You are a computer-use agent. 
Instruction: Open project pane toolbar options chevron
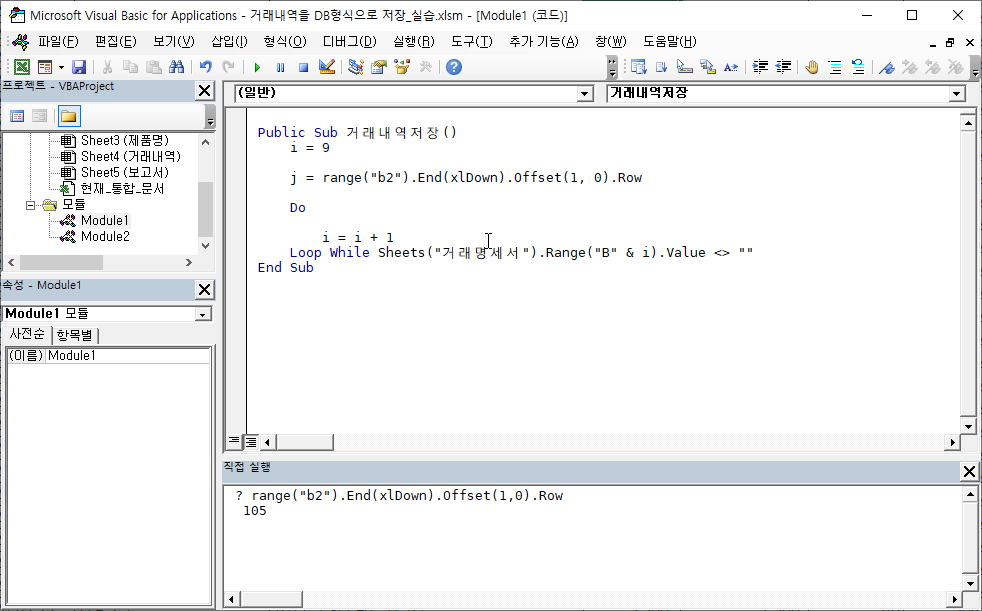click(210, 117)
